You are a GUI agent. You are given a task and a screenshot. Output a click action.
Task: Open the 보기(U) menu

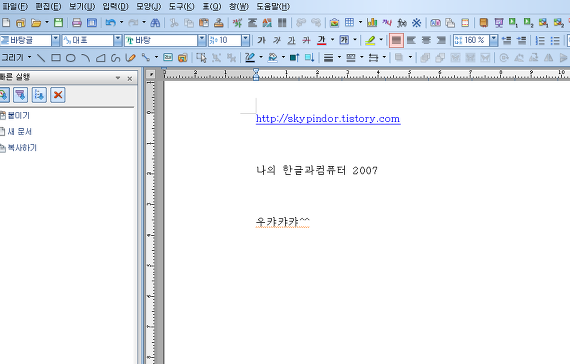coord(82,6)
